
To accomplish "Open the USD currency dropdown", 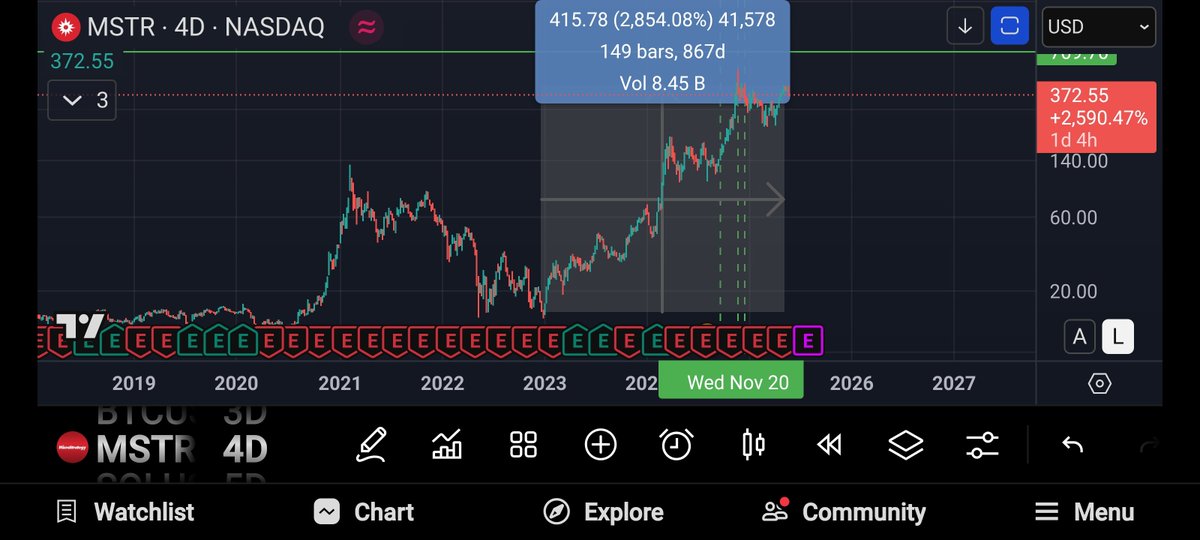I will 1100,27.
